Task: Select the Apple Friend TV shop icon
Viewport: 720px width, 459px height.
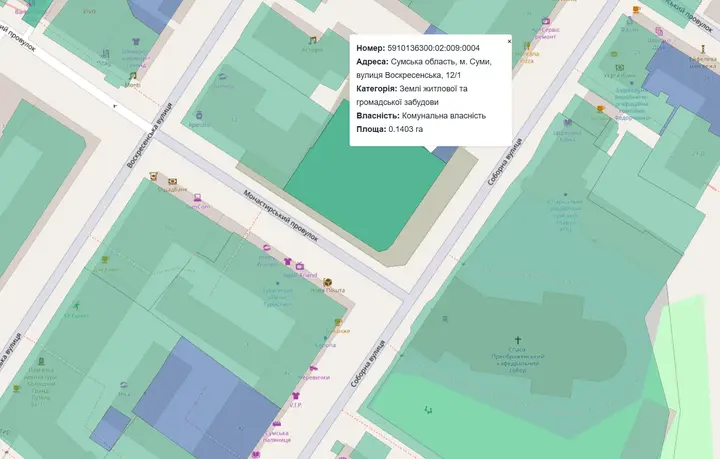Action: pos(300,266)
